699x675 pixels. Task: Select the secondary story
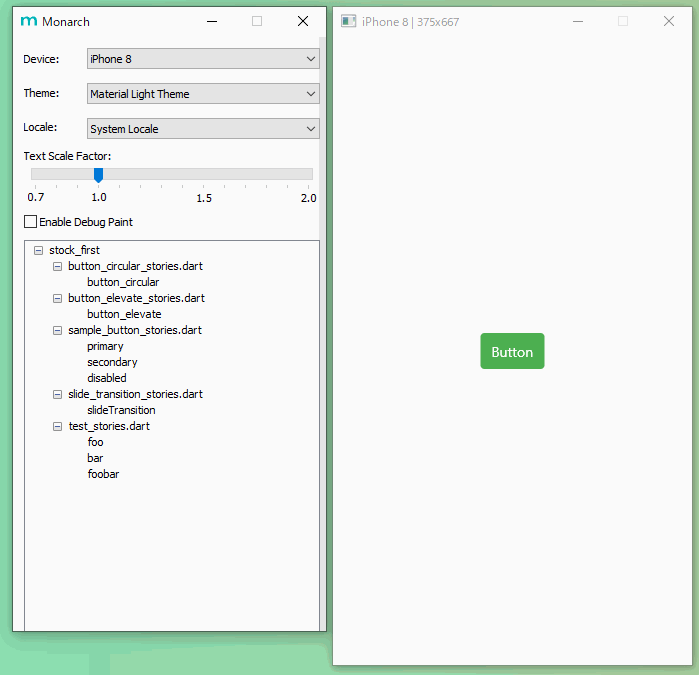coord(112,362)
